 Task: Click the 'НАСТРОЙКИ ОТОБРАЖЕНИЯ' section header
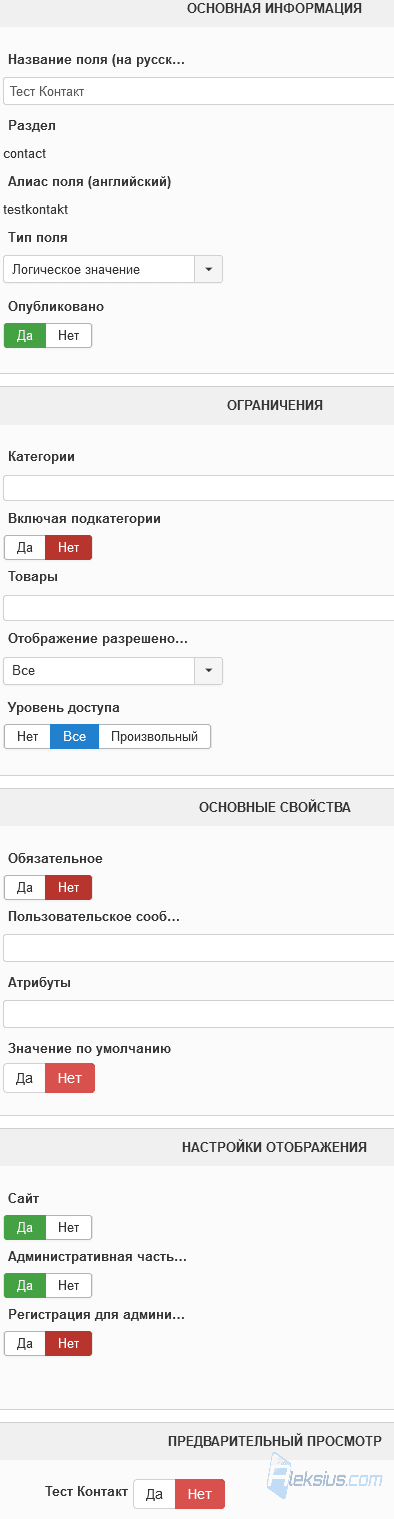(x=274, y=1147)
